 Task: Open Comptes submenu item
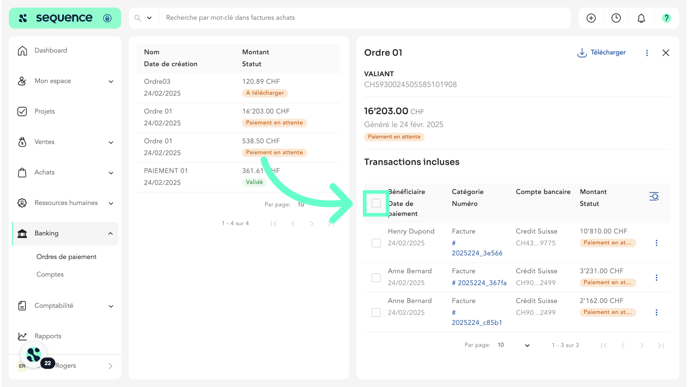coord(50,274)
